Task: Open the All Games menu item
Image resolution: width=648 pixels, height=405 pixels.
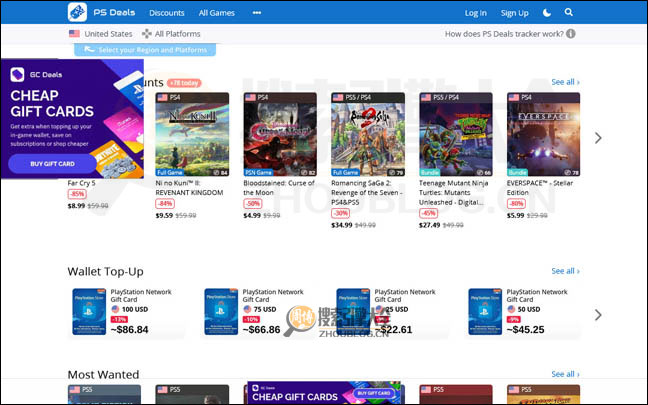Action: coord(217,13)
